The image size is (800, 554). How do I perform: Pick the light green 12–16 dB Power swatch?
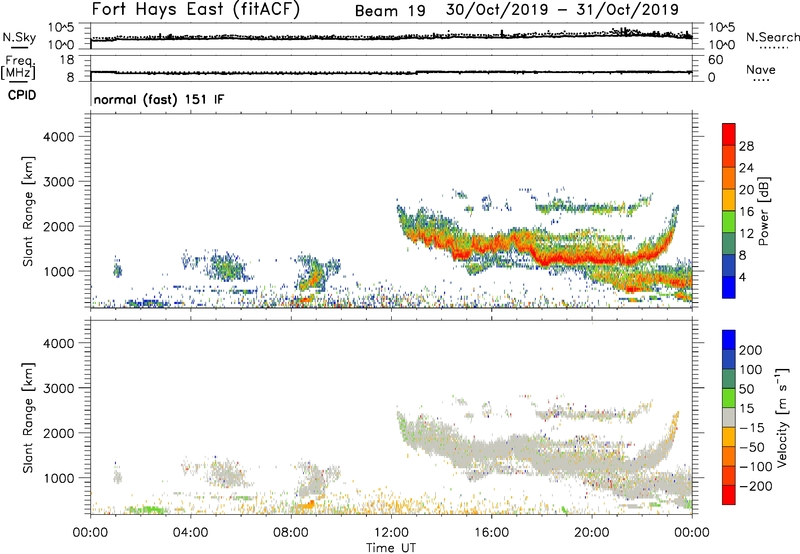pos(729,222)
